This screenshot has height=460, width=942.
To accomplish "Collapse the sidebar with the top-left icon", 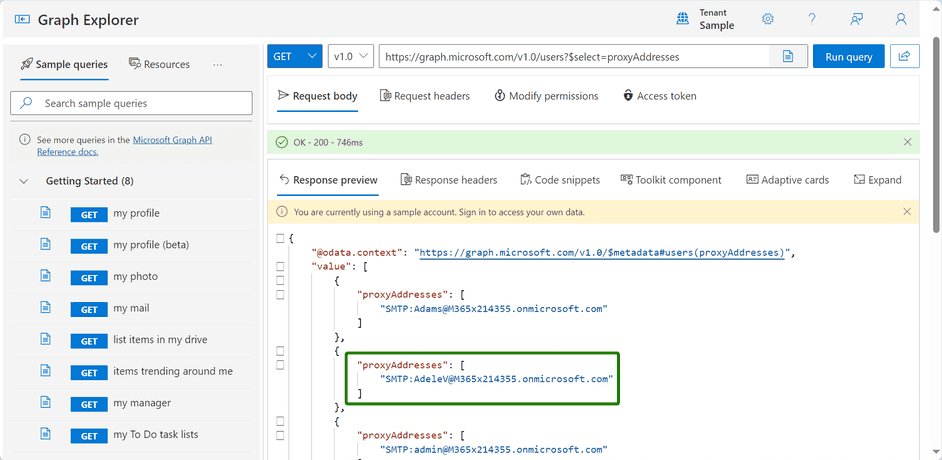I will (x=22, y=20).
